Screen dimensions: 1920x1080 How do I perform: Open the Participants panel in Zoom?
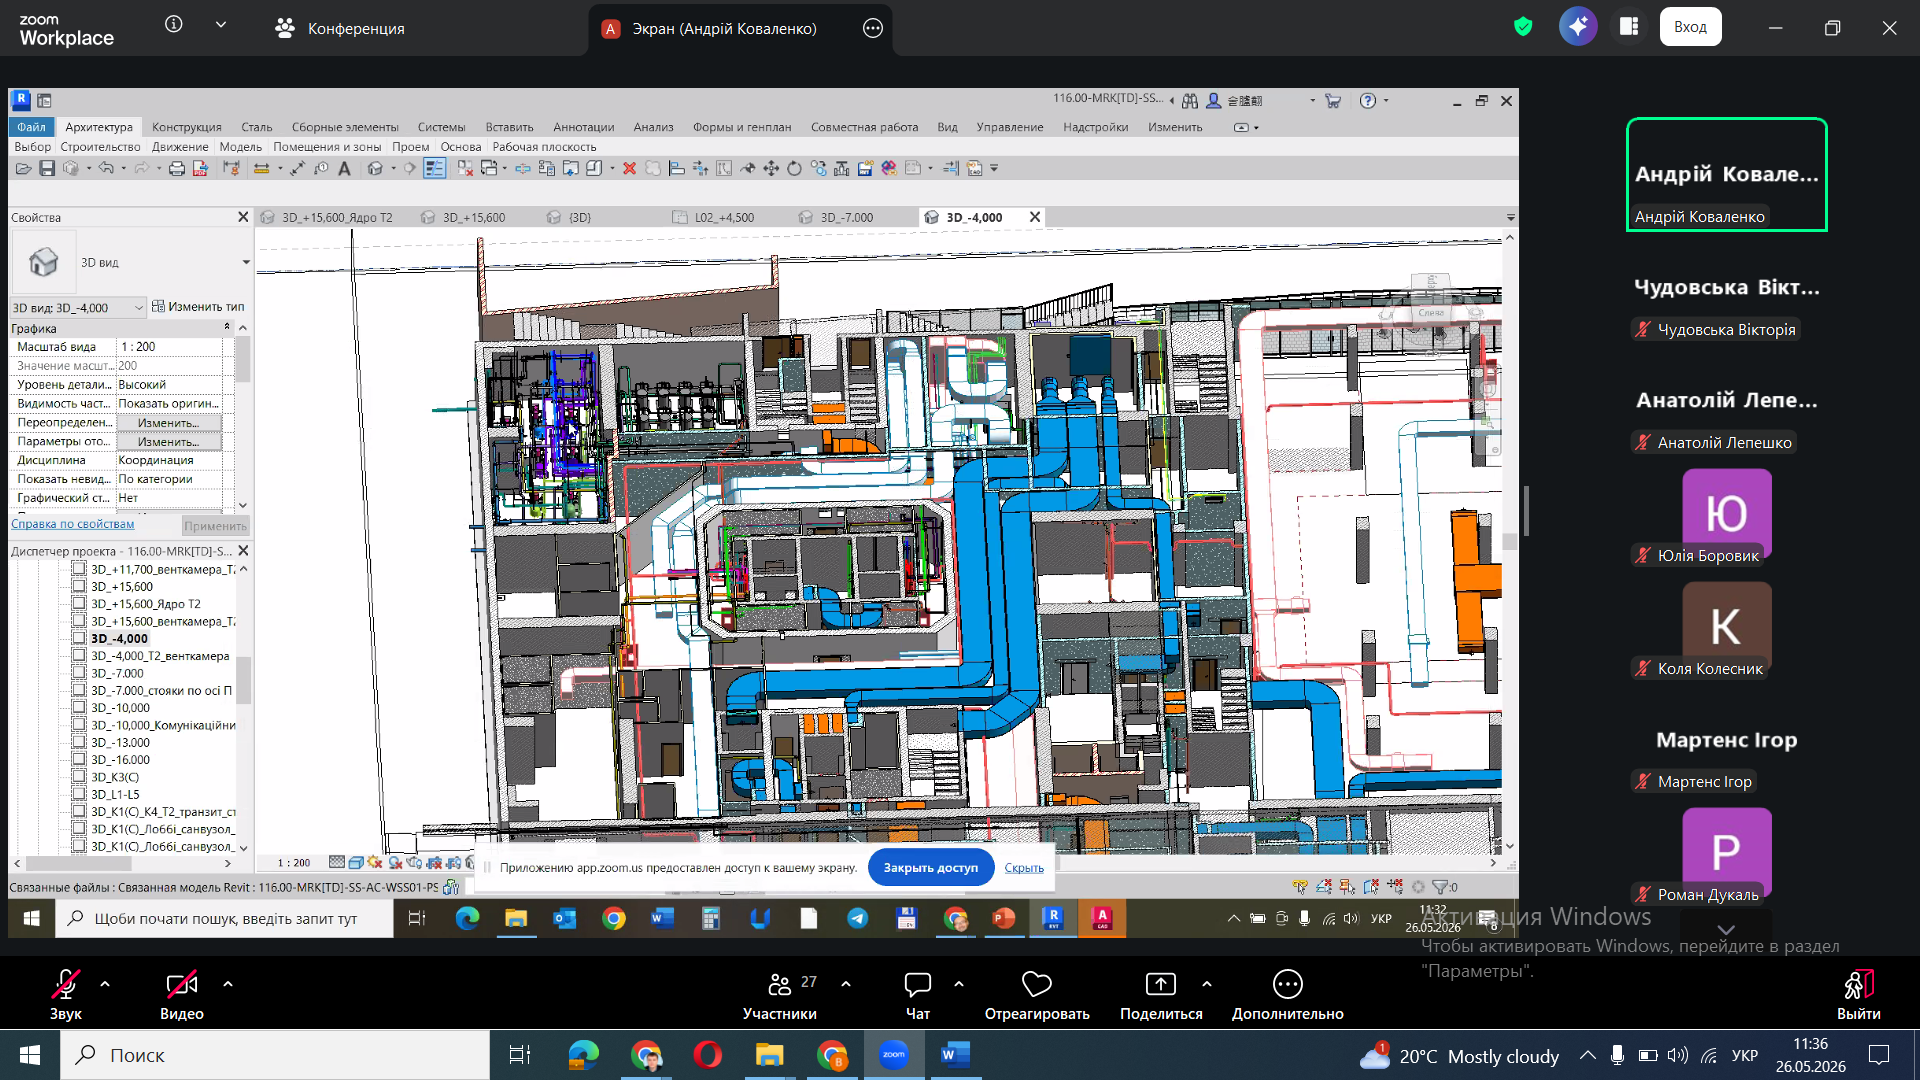pyautogui.click(x=780, y=996)
